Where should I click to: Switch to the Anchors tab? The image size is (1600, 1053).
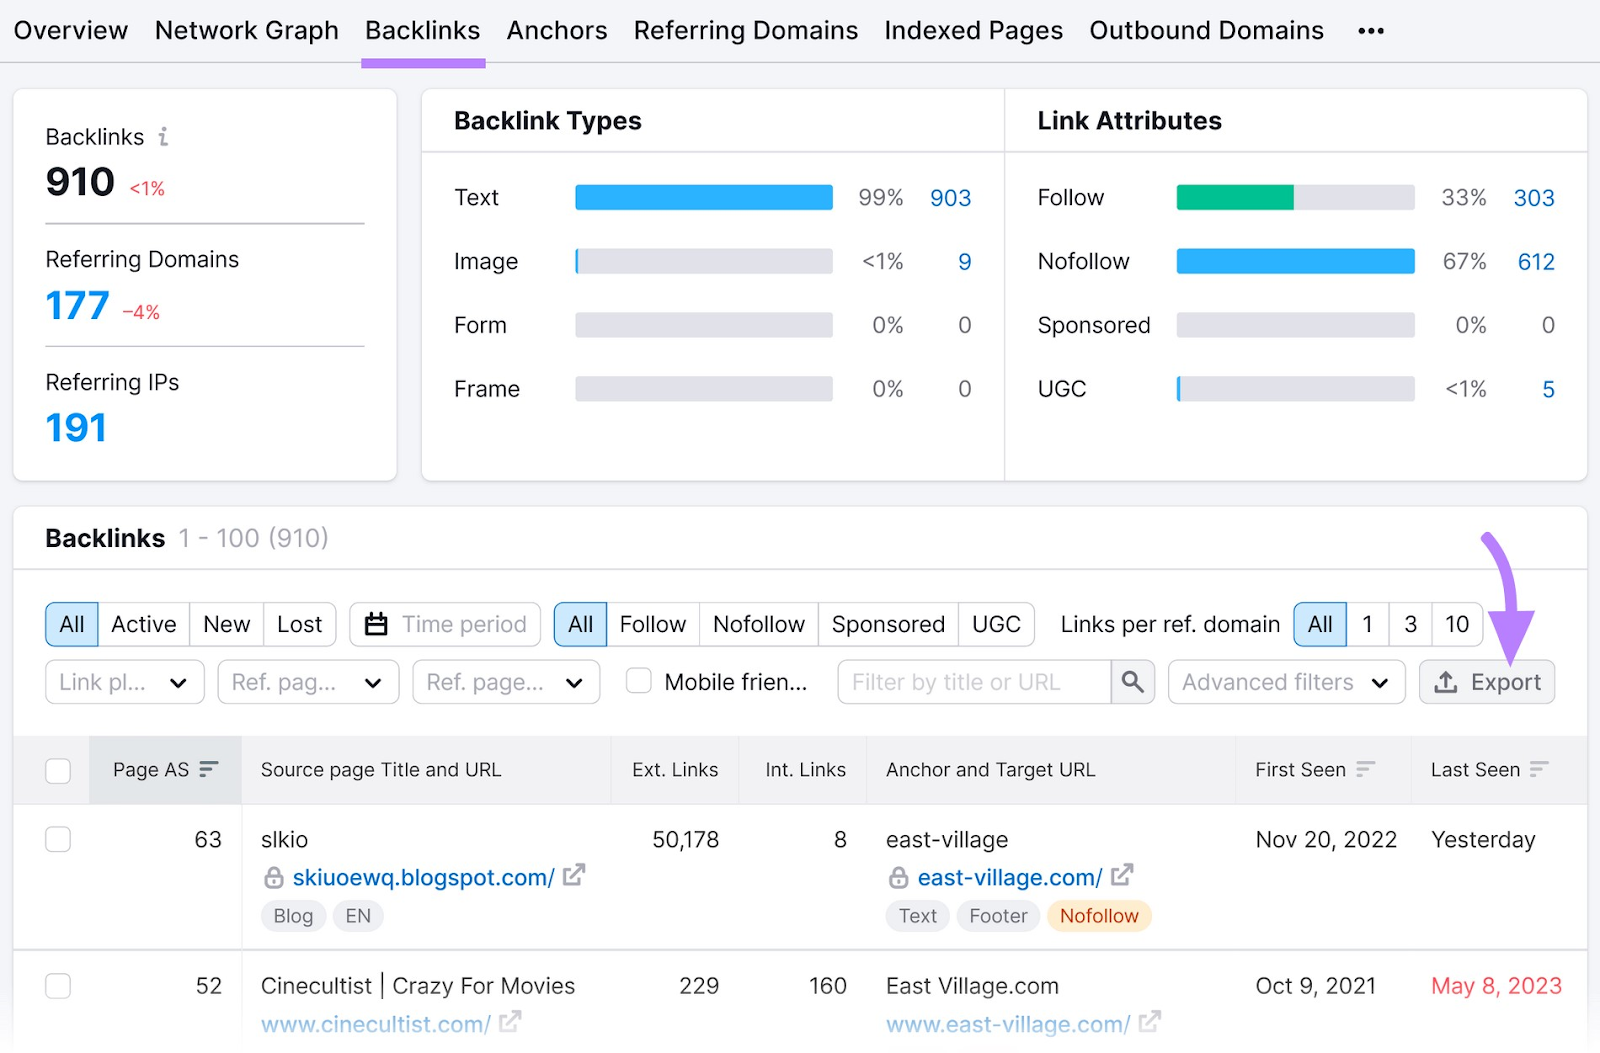[x=556, y=30]
